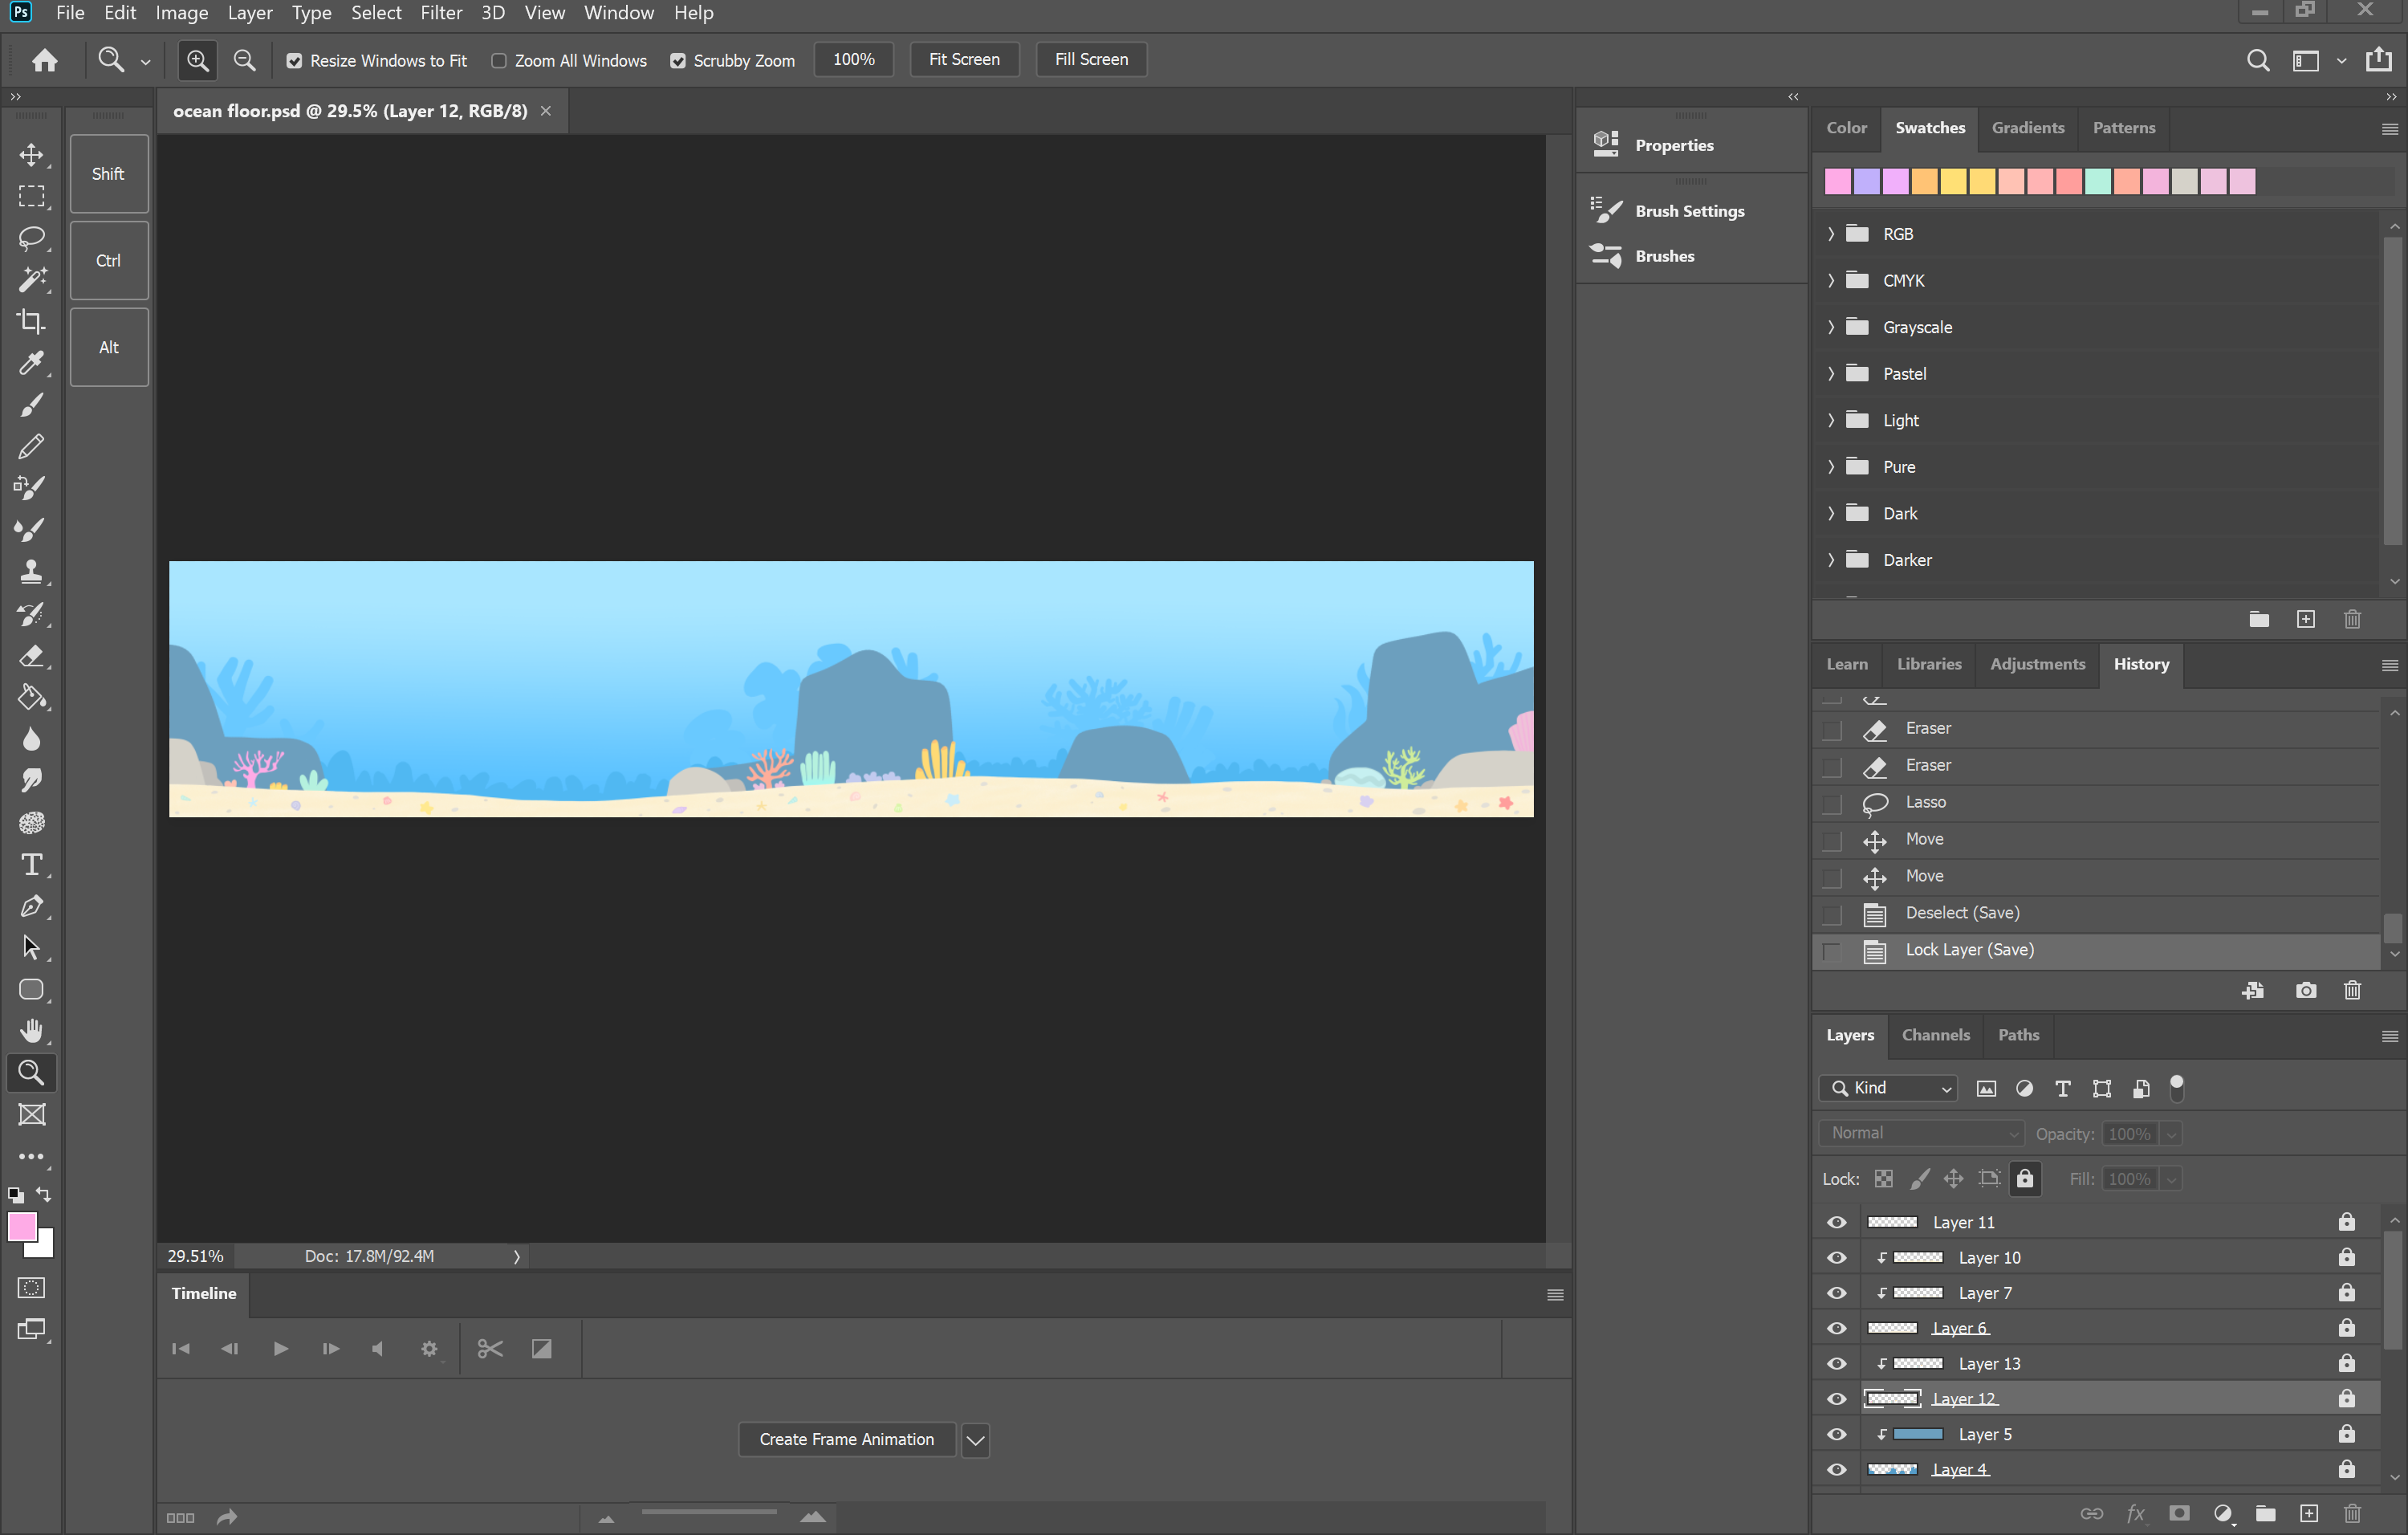Pick the mint green swatch
2408x1535 pixels.
tap(2098, 181)
